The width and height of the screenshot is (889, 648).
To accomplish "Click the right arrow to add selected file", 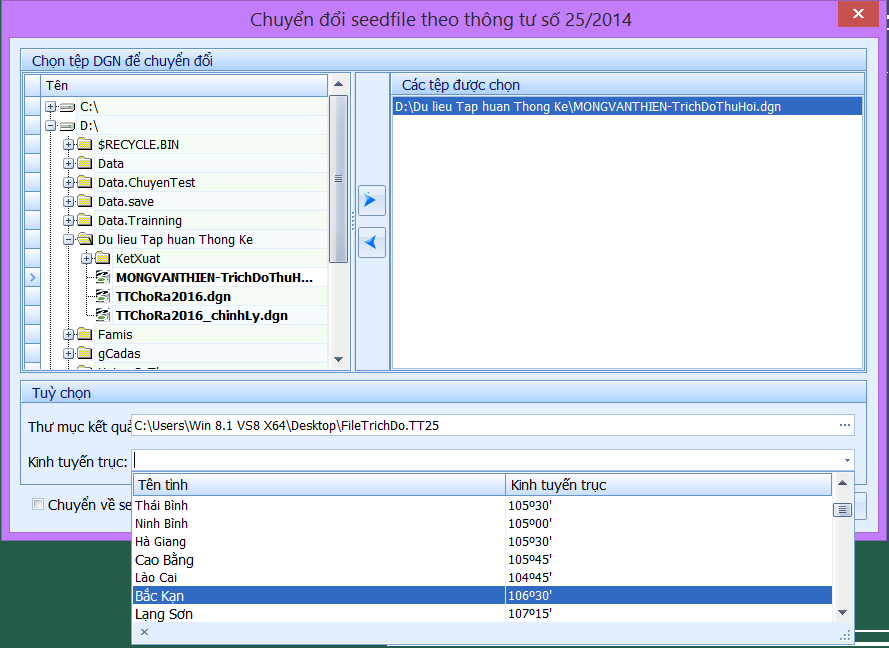I will pyautogui.click(x=371, y=201).
